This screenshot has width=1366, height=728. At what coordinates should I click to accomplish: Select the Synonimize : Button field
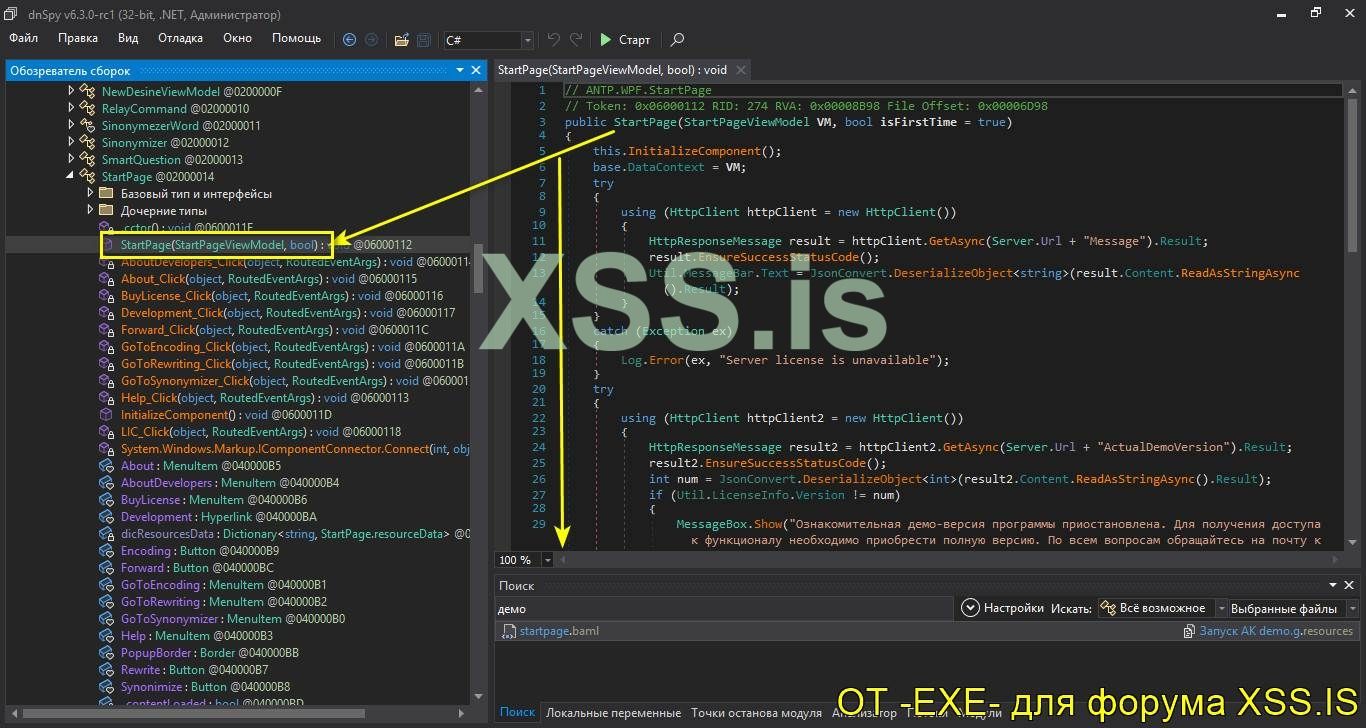pos(205,686)
